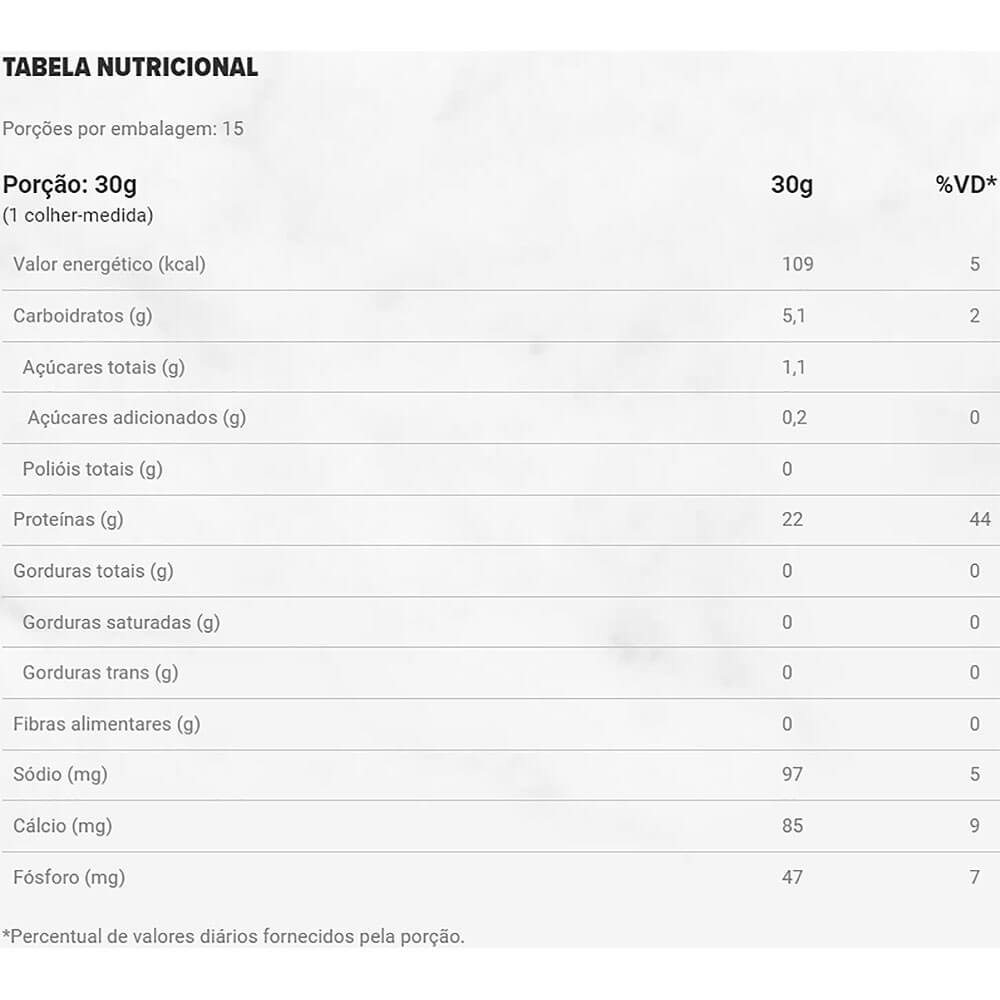Click the bold Porção: 30g label

click(70, 186)
